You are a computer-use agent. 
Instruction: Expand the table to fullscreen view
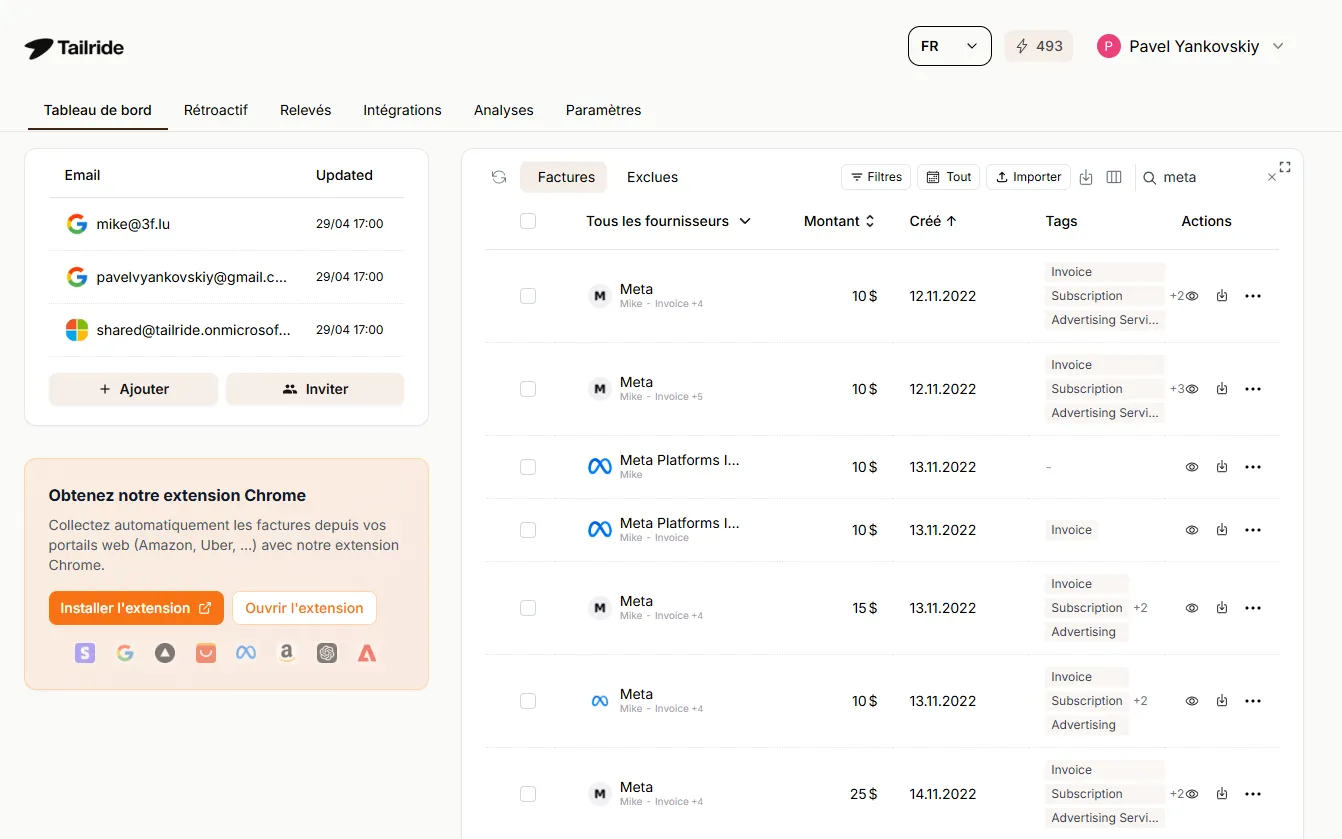[1284, 166]
